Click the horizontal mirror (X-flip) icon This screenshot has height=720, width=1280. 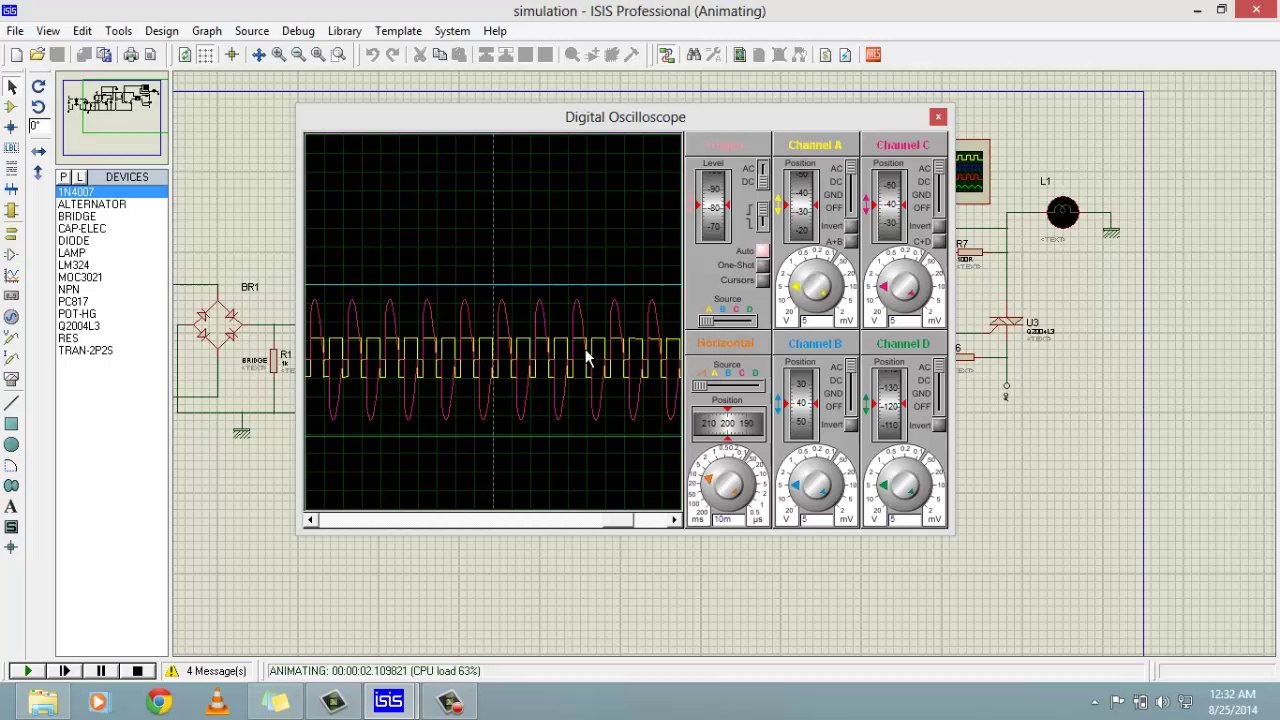38,151
